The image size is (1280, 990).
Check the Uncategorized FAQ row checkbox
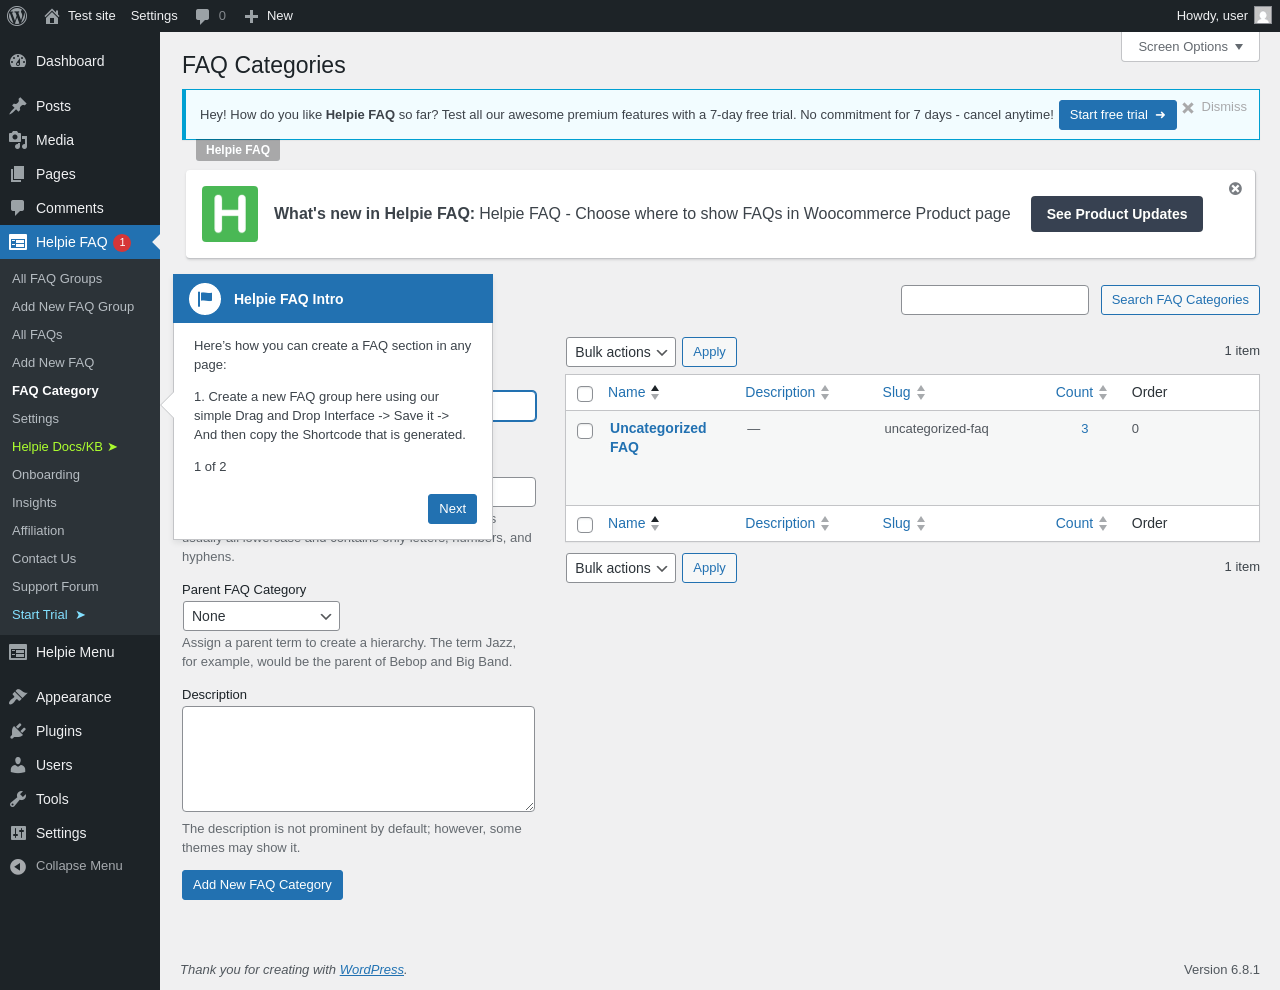[x=585, y=431]
